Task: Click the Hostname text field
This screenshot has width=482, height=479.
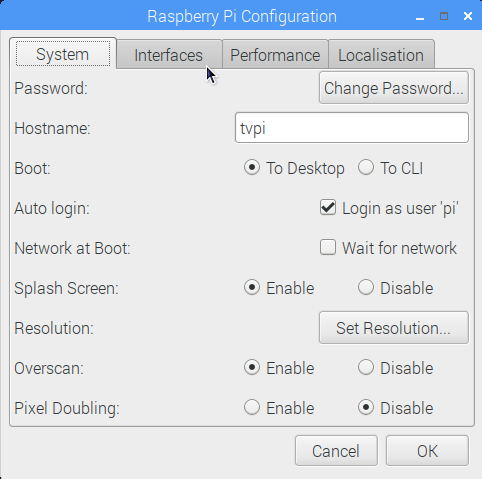Action: pos(352,128)
